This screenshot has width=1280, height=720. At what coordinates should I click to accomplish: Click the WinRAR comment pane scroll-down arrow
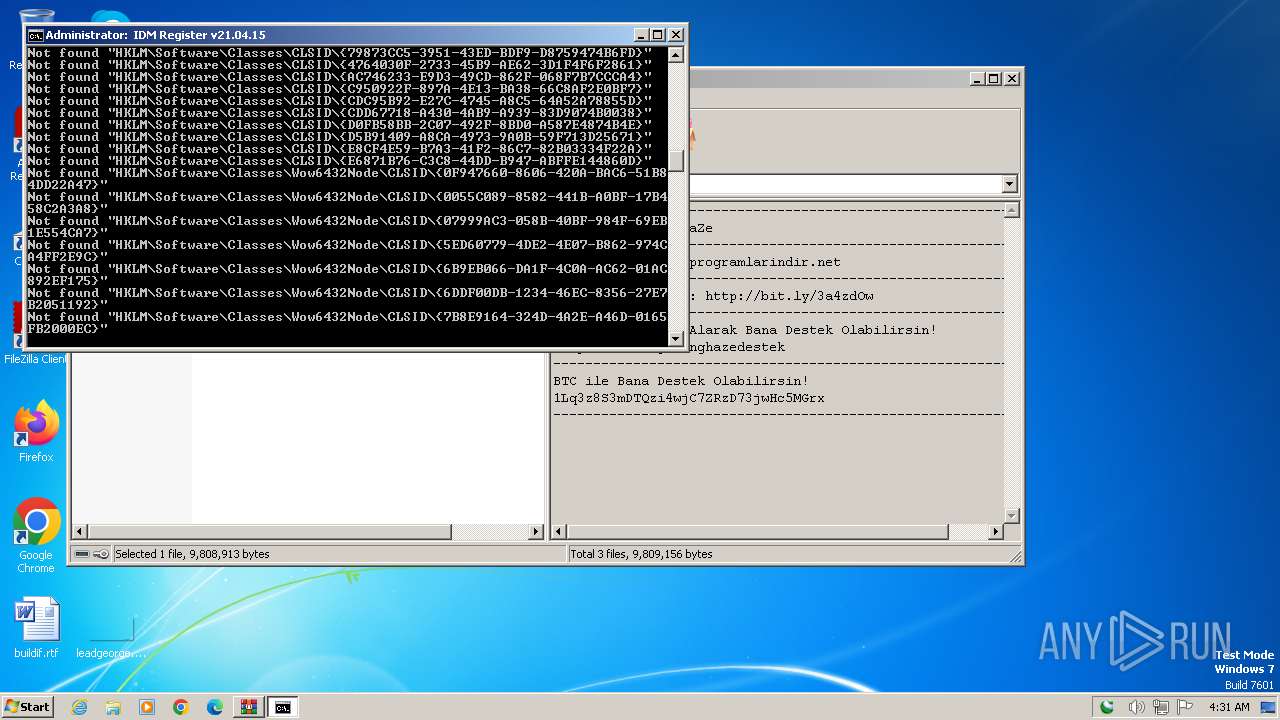(1011, 516)
